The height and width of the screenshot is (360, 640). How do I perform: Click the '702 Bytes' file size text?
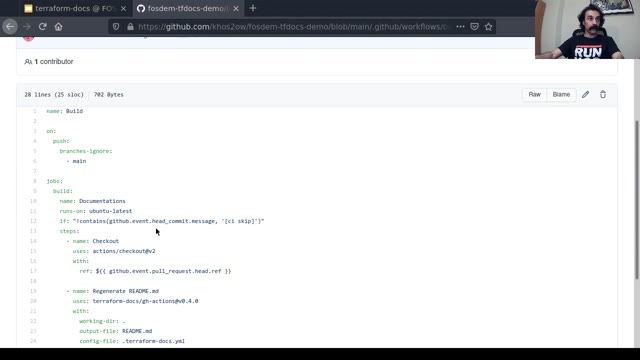(109, 94)
